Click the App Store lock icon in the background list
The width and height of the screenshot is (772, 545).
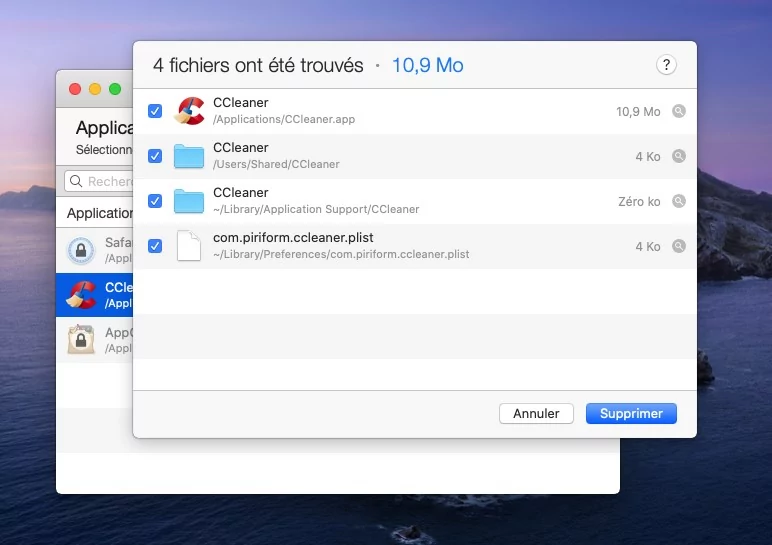pos(81,339)
